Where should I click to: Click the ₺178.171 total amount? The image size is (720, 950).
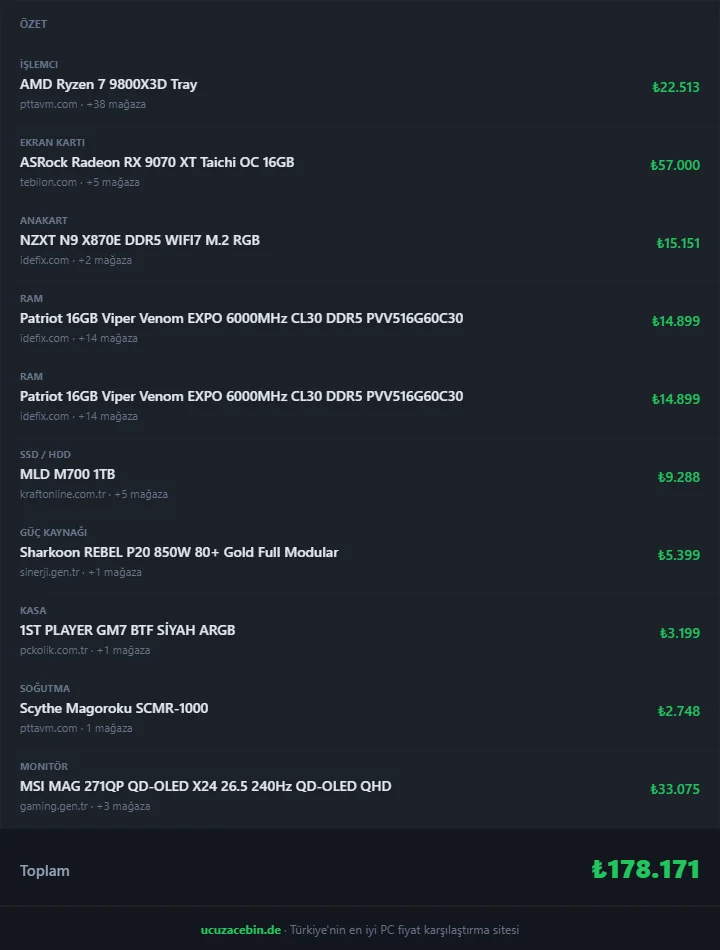(x=645, y=869)
